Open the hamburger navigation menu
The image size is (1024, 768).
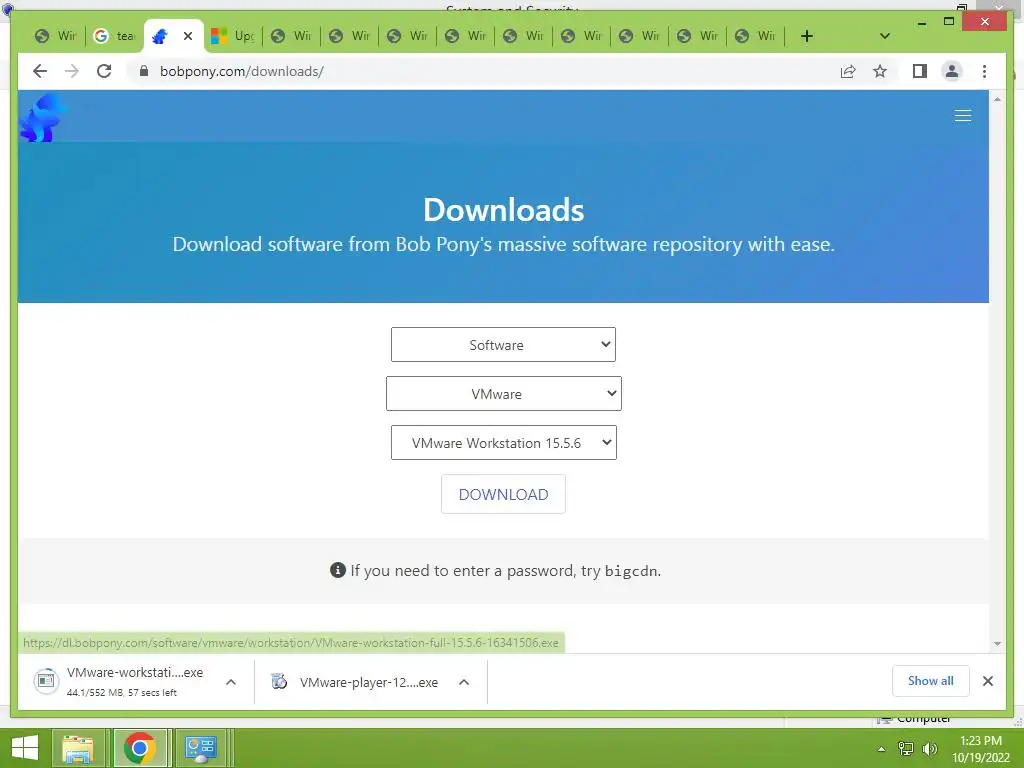(963, 116)
